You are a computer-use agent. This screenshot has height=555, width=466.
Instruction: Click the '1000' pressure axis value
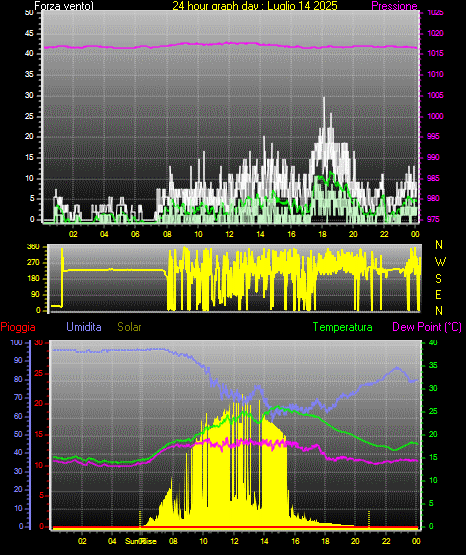[435, 116]
